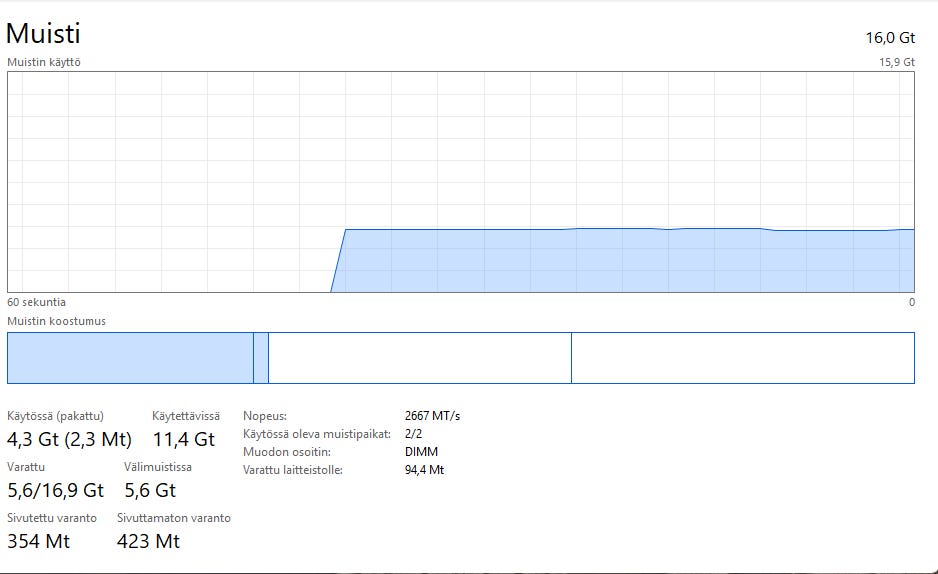Click the rightmost free segment of the composition bar
Screen dimensions: 938x574
click(x=742, y=358)
